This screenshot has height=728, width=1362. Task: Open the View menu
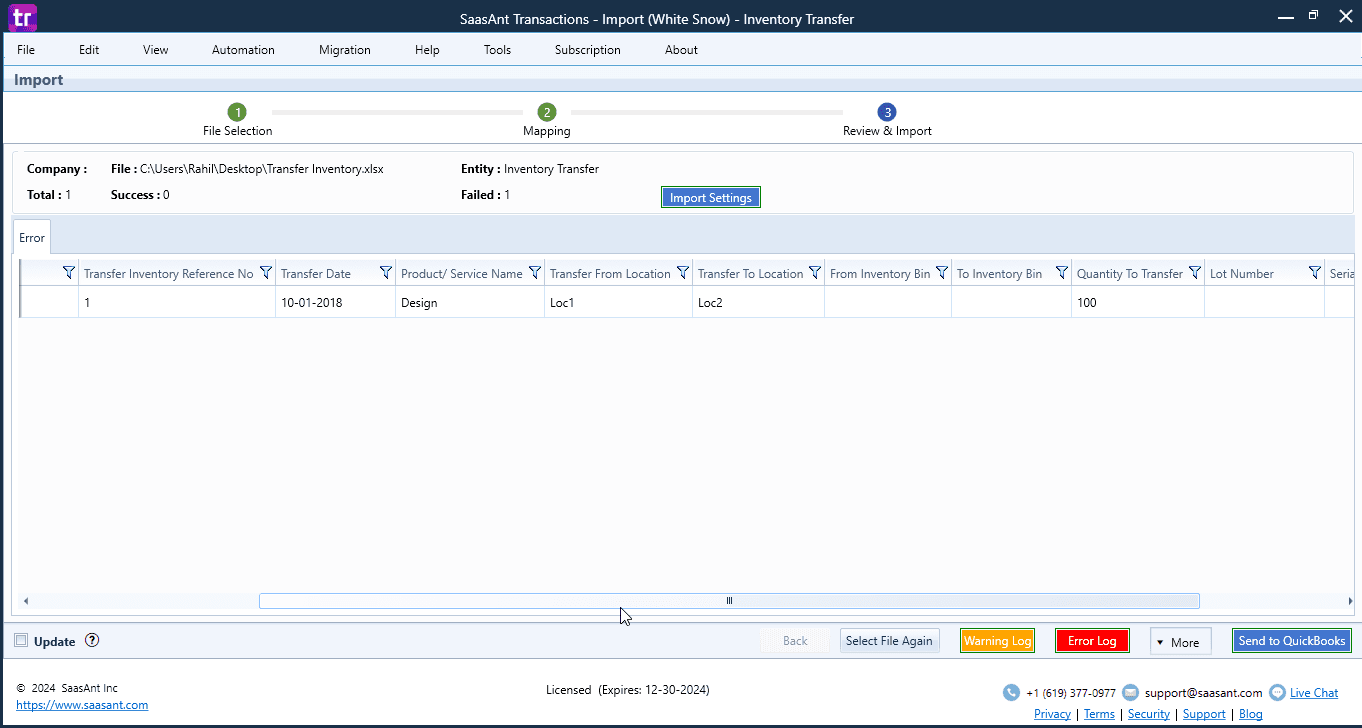point(156,50)
